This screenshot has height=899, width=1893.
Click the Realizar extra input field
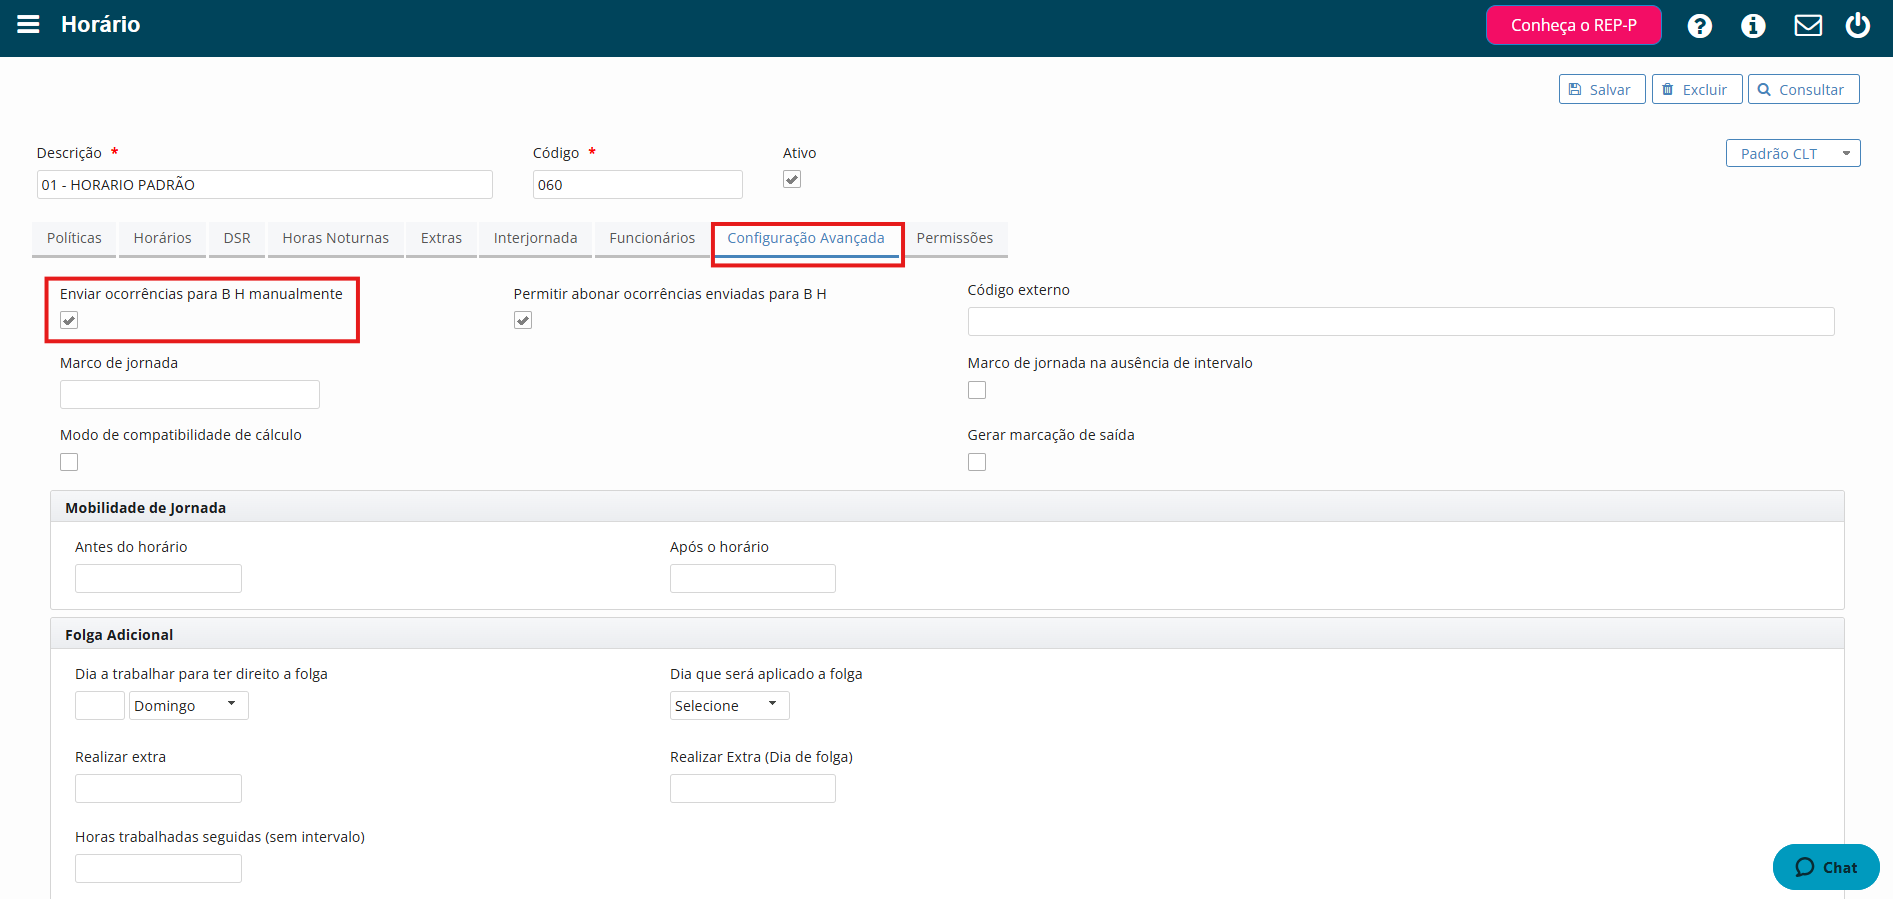158,788
